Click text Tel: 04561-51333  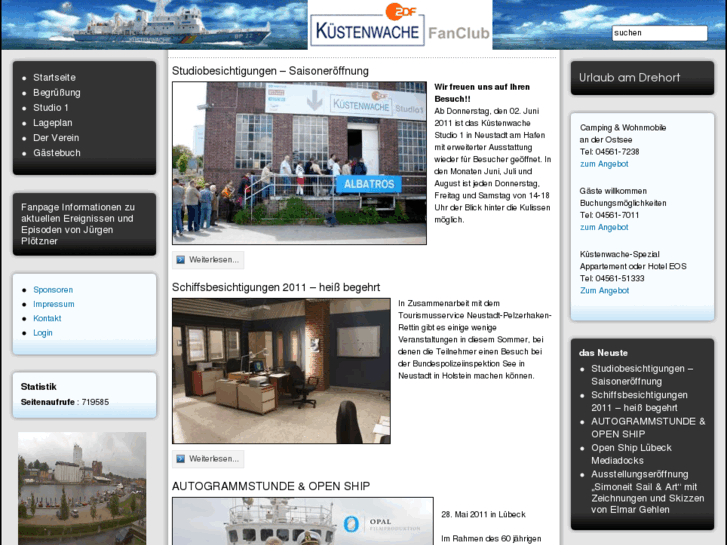point(612,278)
